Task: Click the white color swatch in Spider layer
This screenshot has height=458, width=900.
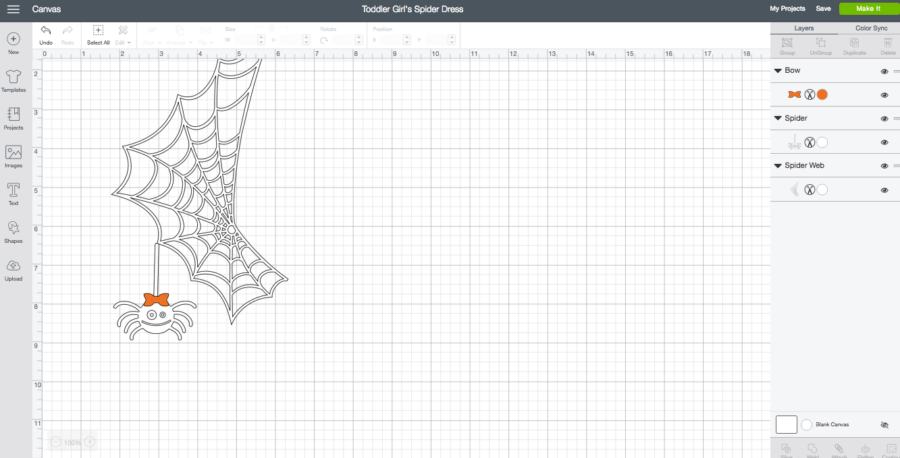Action: point(823,142)
